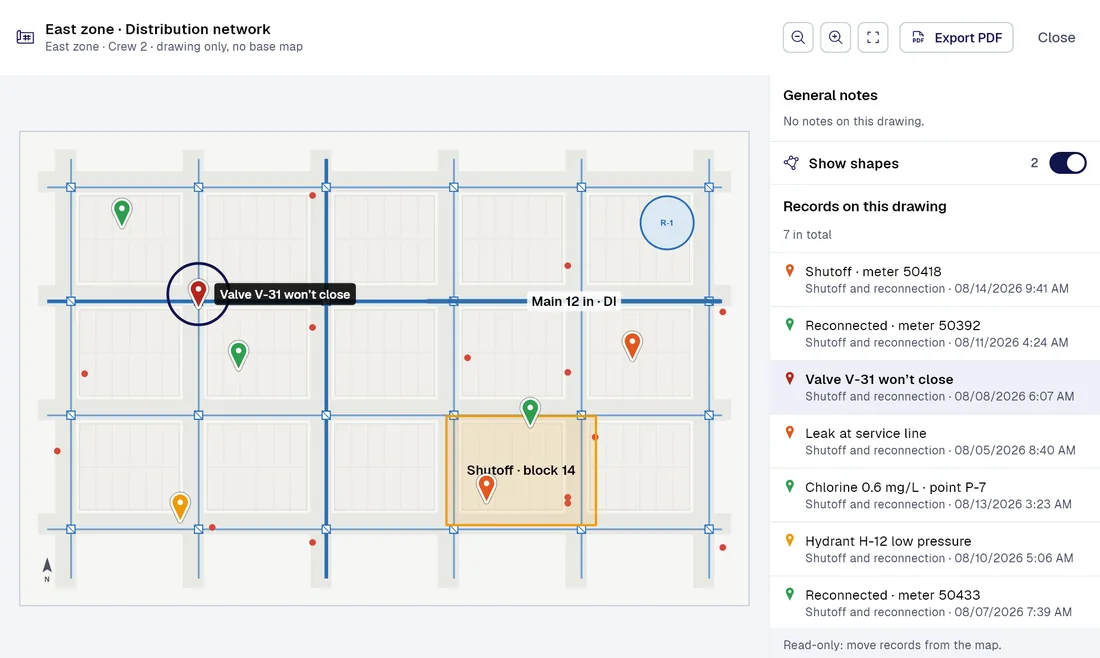
Task: Click the shapes icon beside Show shapes
Action: (x=791, y=163)
